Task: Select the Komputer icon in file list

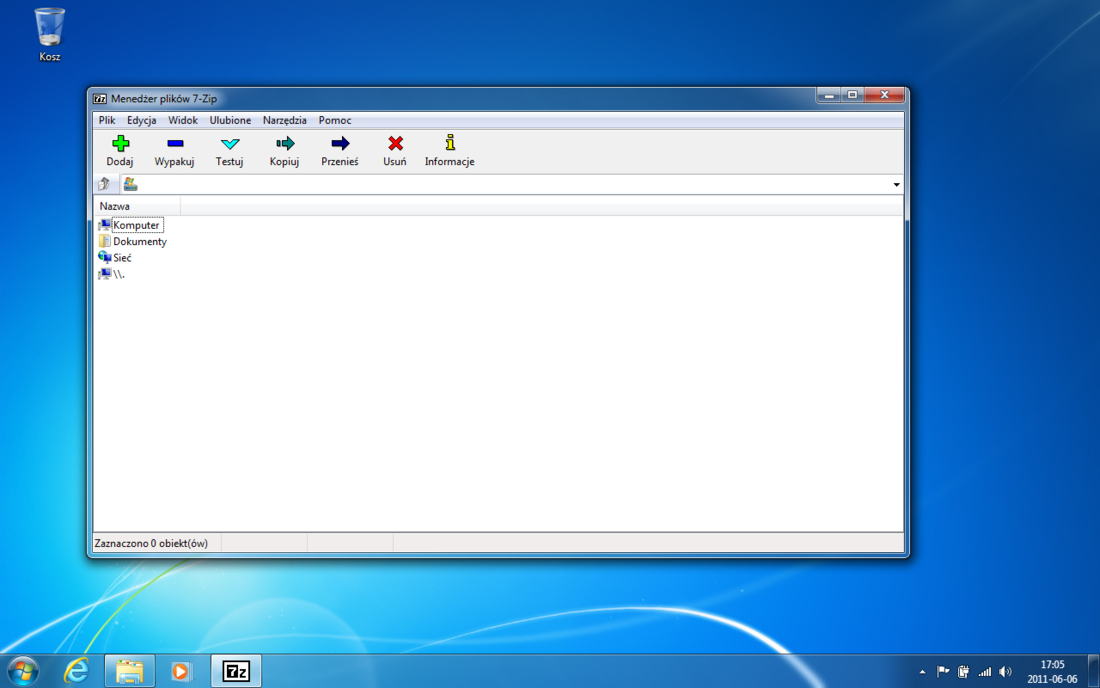Action: (105, 225)
